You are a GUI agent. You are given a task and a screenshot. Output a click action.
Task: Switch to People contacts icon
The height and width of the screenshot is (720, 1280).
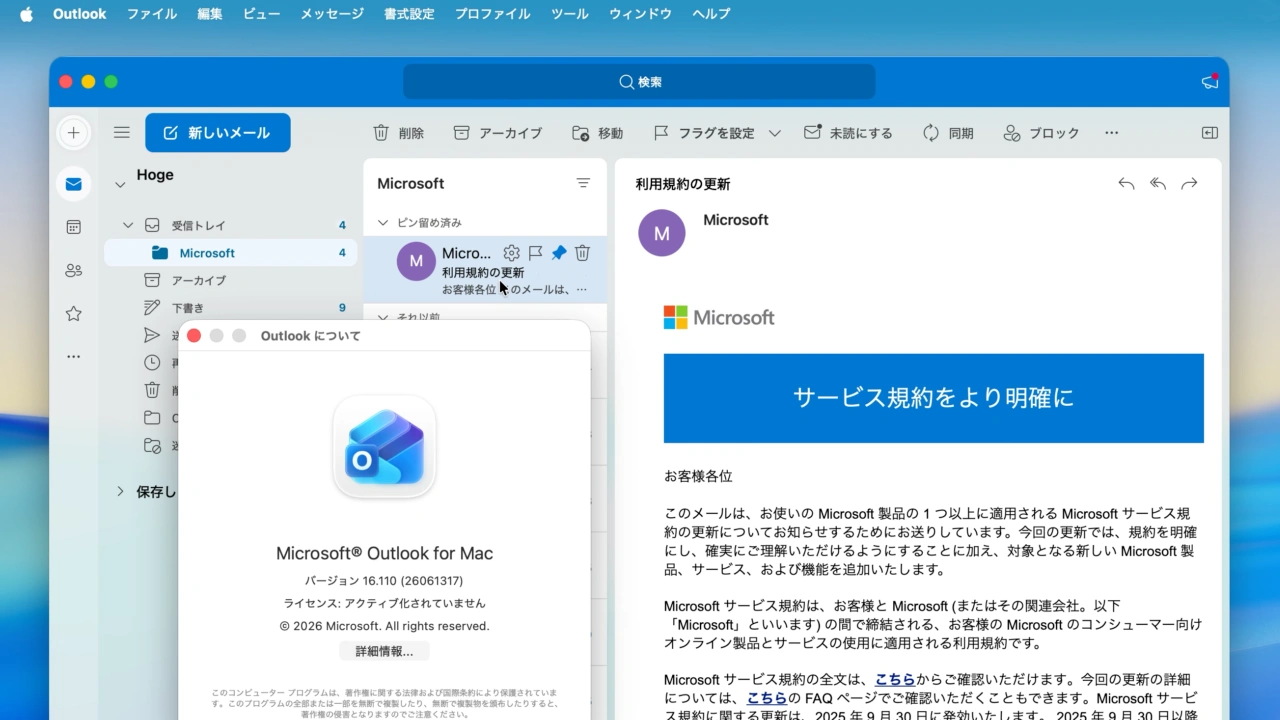[x=74, y=270]
